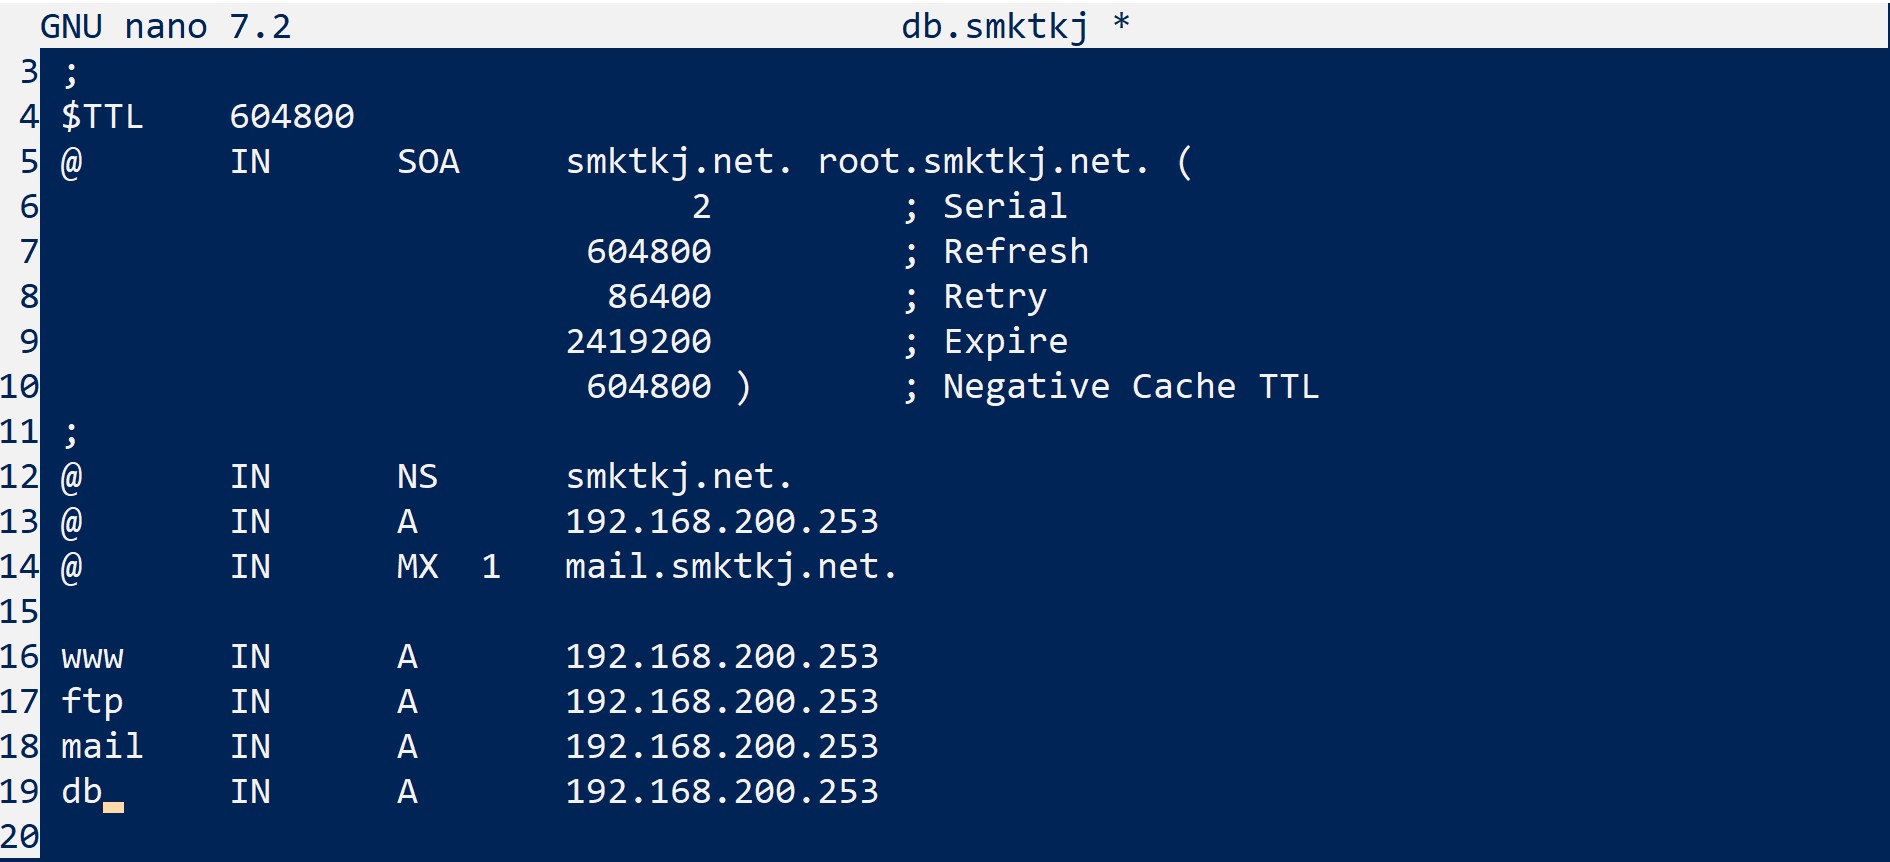Click root.smktkj.net. in the SOA line
This screenshot has width=1890, height=862.
(x=983, y=162)
